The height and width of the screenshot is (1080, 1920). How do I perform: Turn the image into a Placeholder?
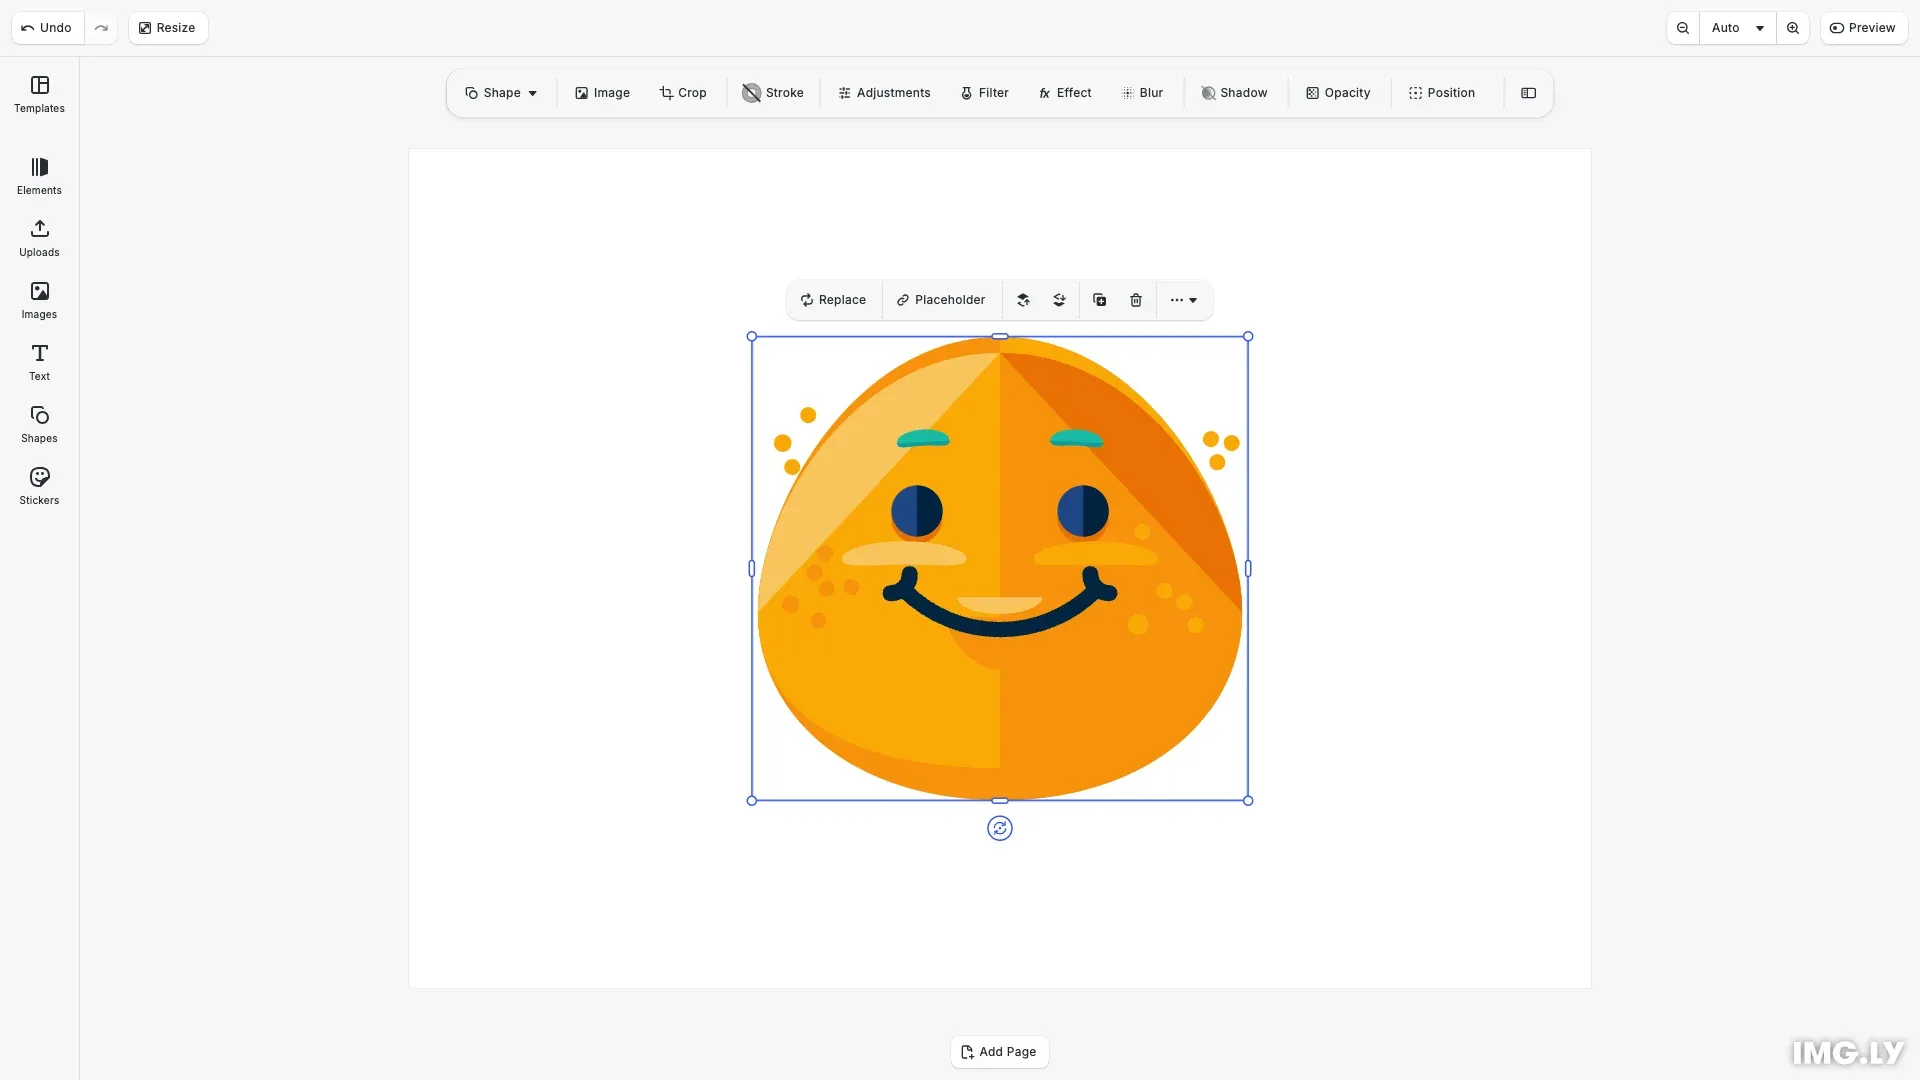click(941, 299)
